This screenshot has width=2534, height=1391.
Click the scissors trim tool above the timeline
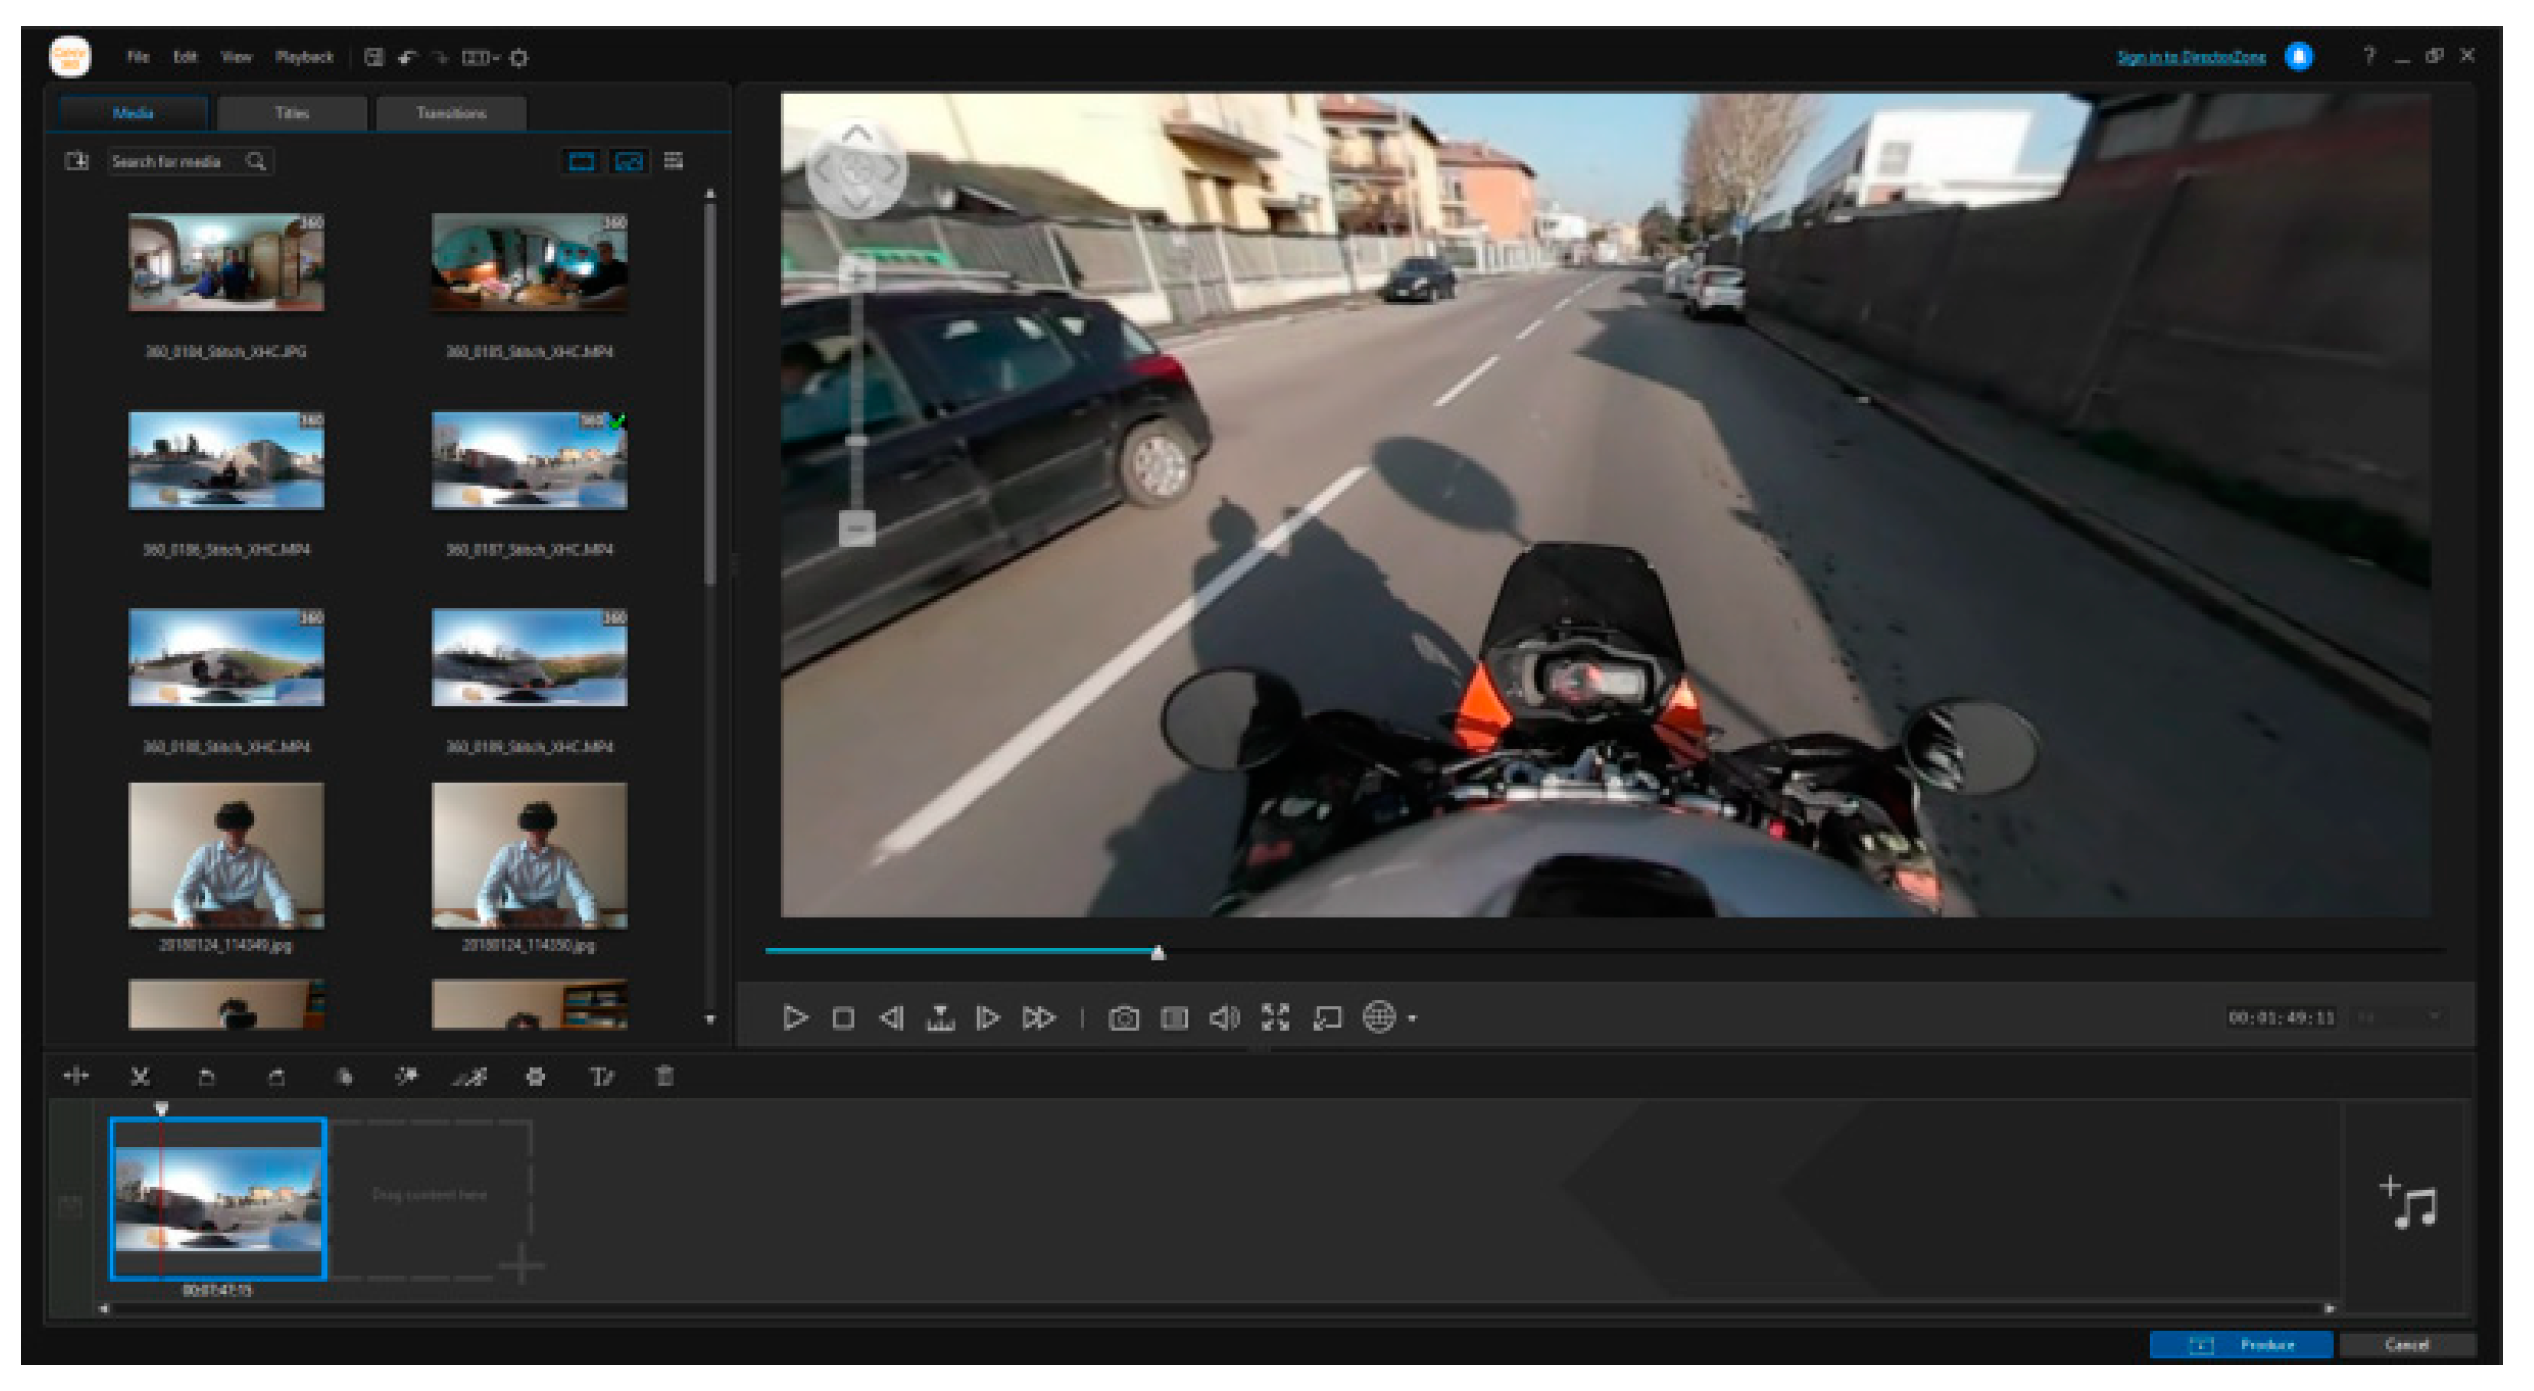tap(140, 1077)
